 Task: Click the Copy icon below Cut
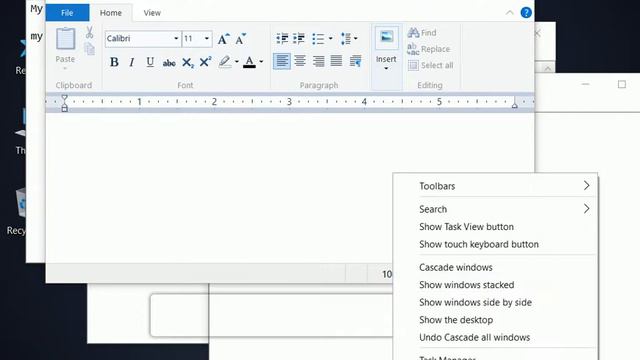pos(89,49)
